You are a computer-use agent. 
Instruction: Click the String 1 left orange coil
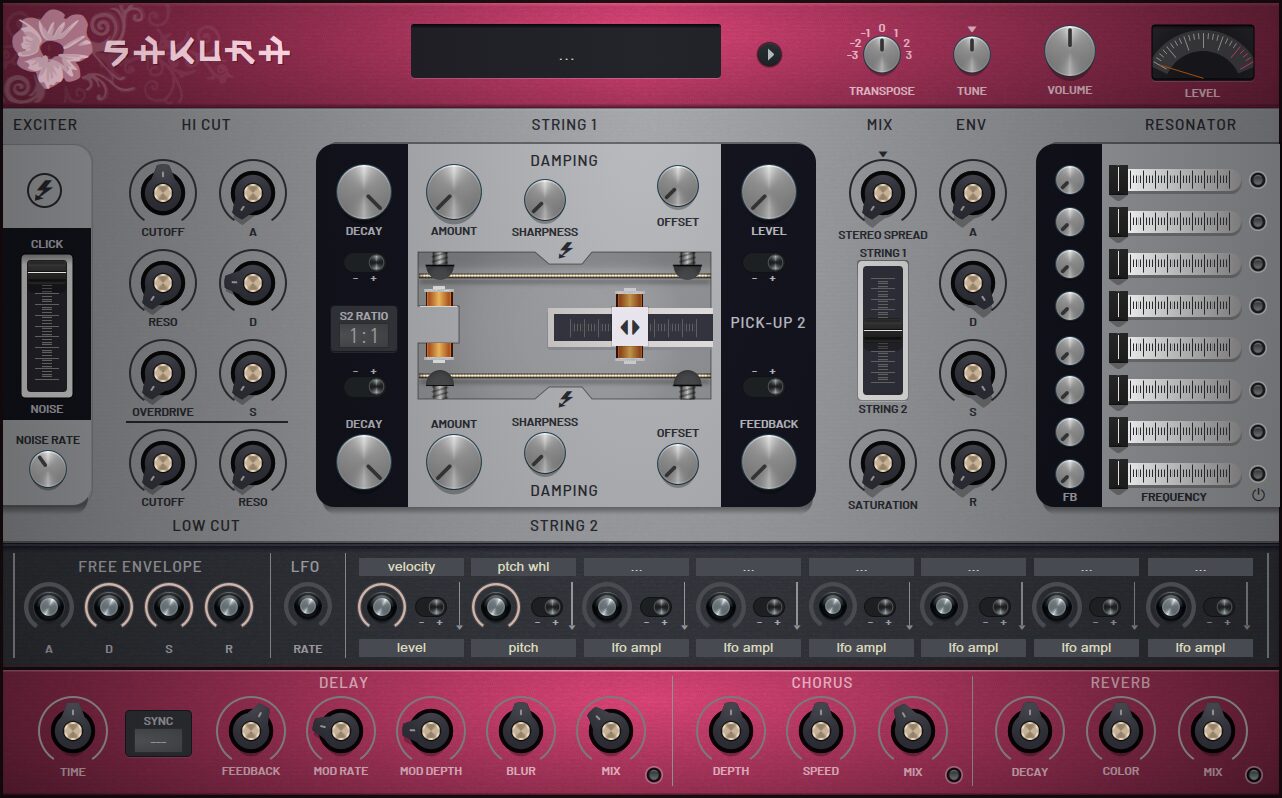click(x=440, y=324)
